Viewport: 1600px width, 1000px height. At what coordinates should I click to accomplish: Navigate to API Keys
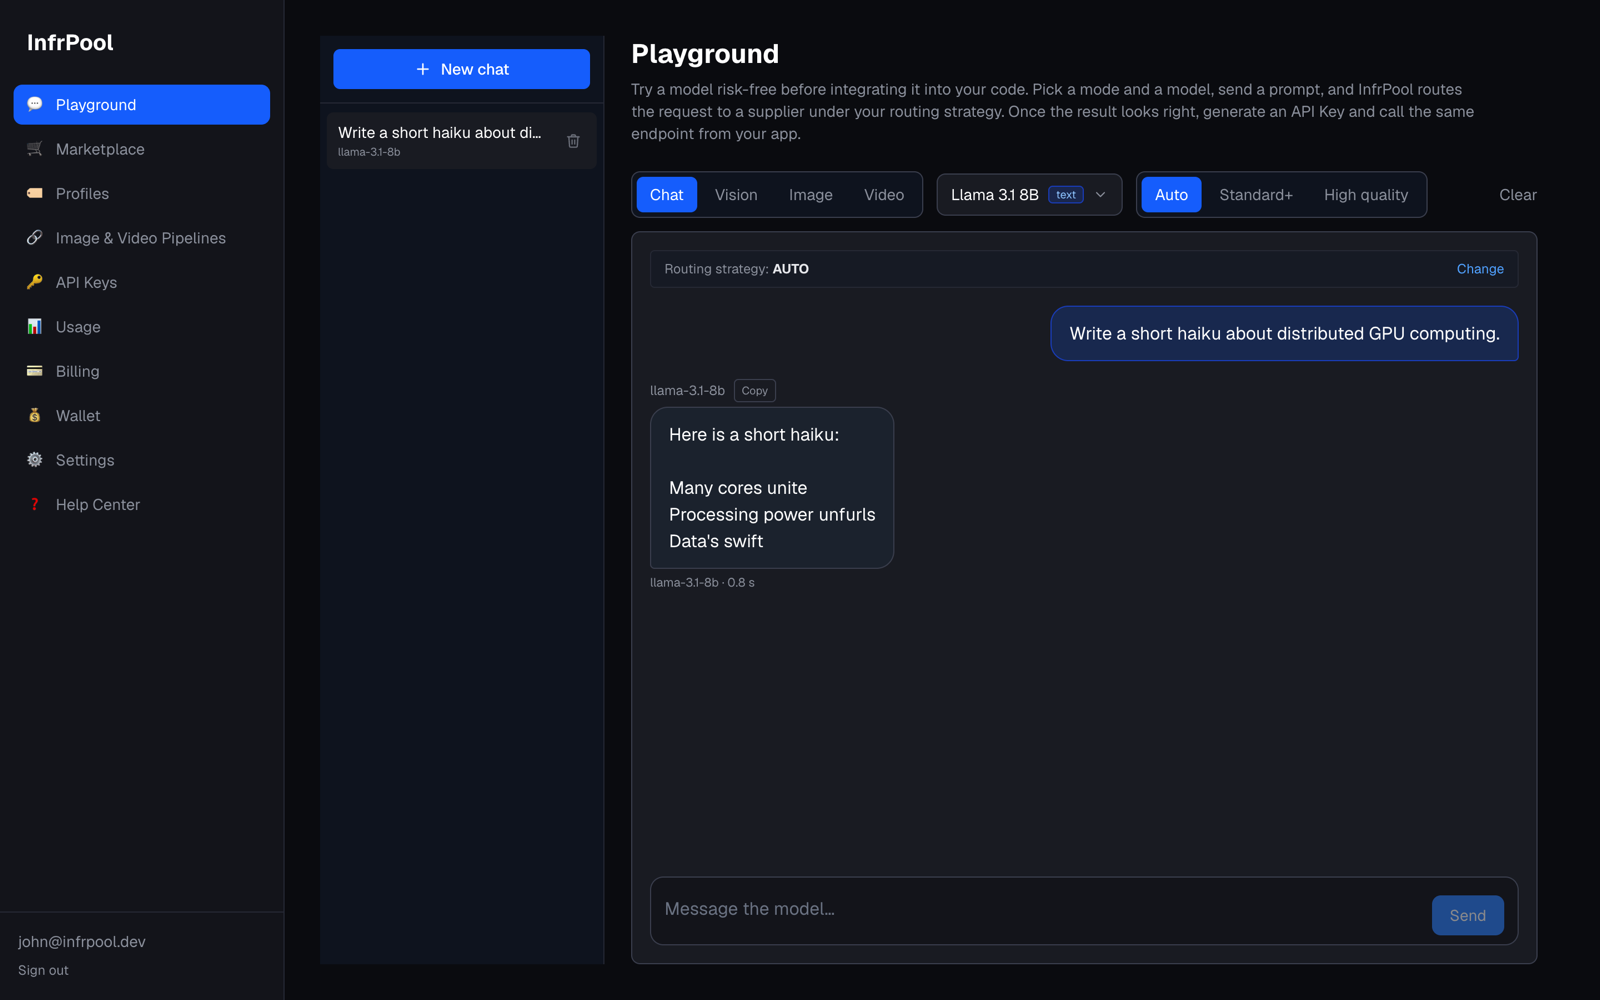click(x=141, y=282)
